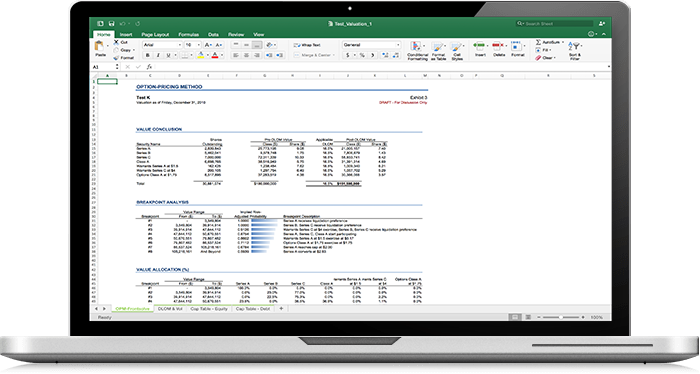Click the Increase Indent icon
The height and width of the screenshot is (374, 700).
click(280, 55)
